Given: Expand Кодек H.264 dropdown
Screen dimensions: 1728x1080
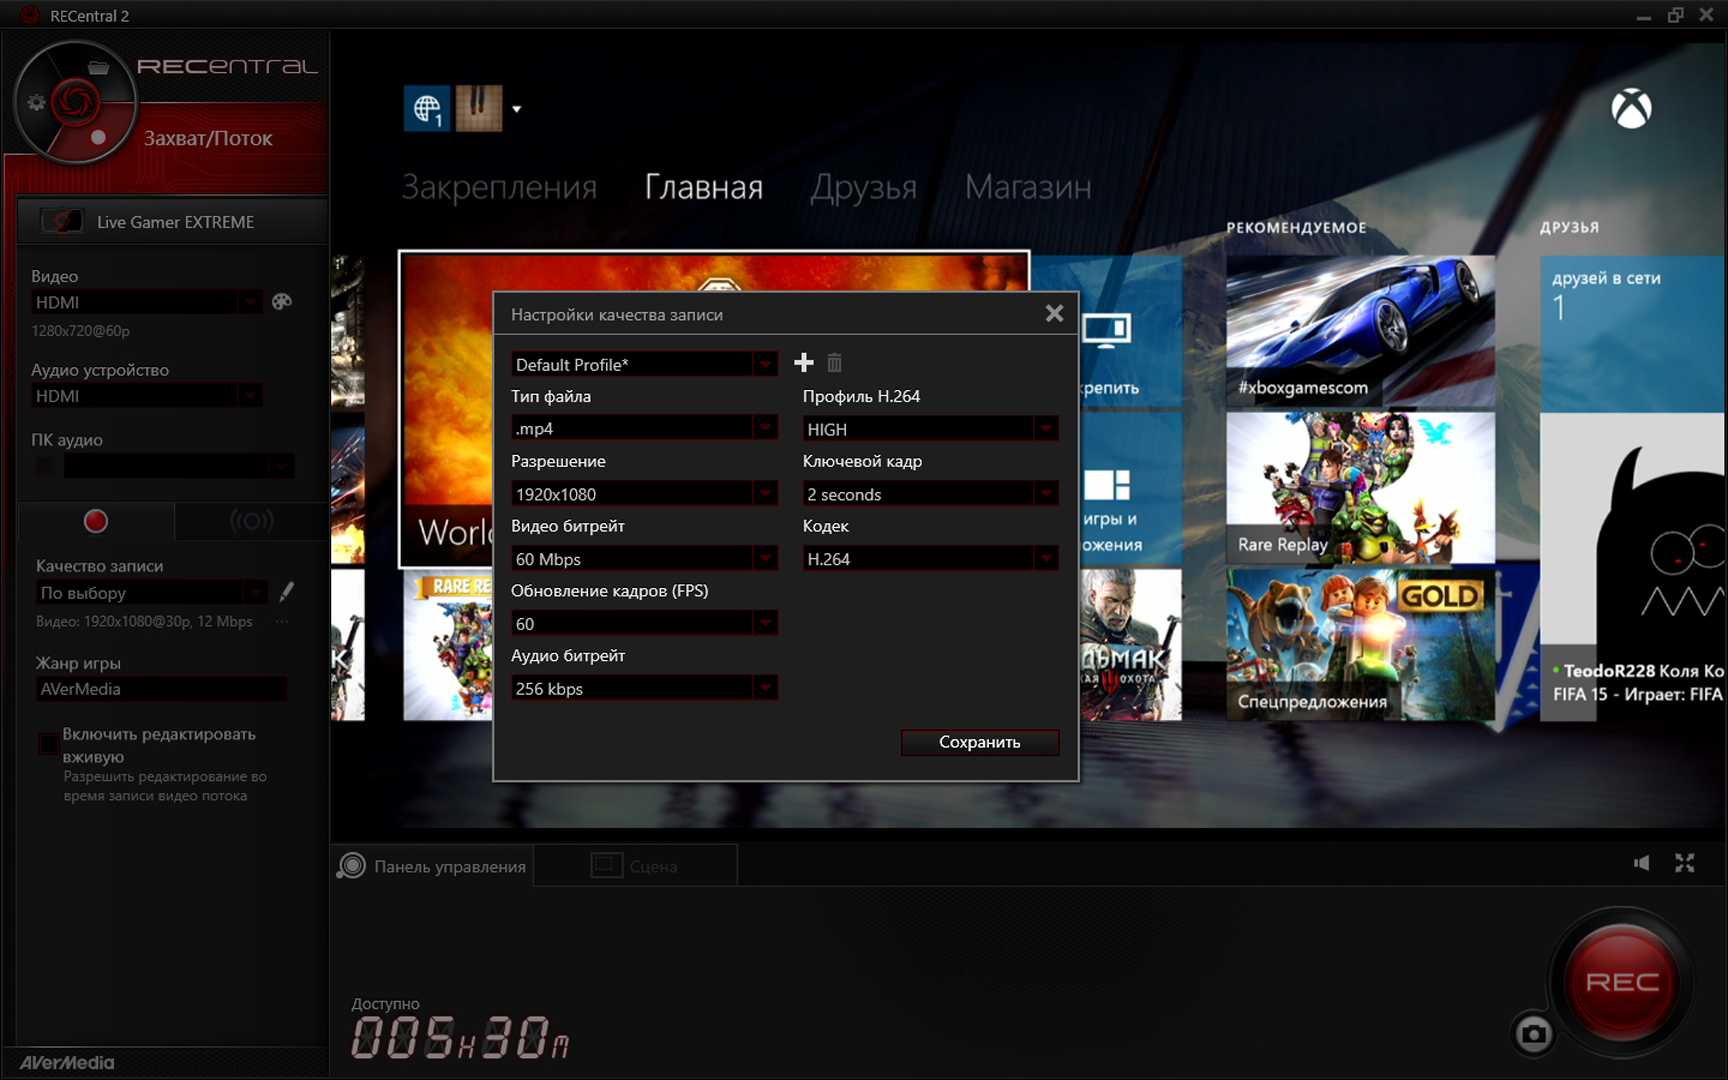Looking at the screenshot, I should 1045,559.
